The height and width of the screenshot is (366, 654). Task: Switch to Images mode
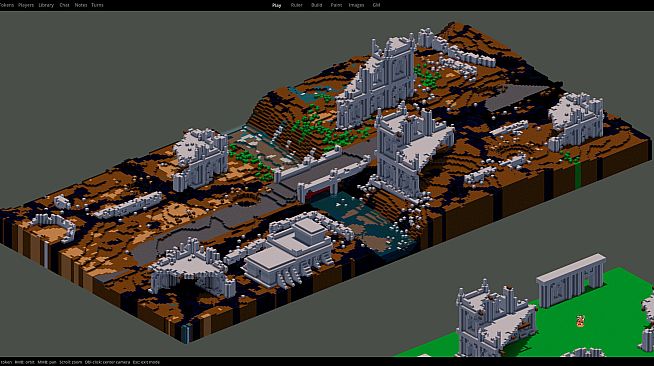click(356, 5)
